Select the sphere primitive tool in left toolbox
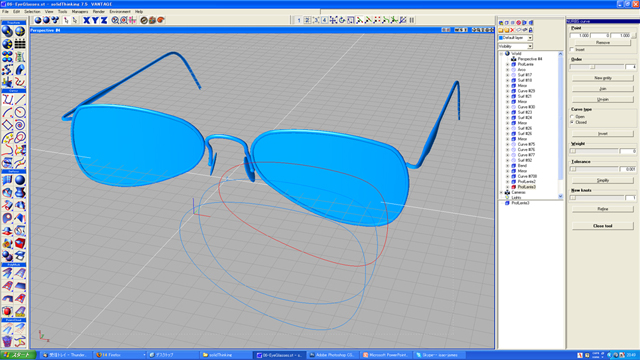This screenshot has height=360, width=640. point(20,180)
